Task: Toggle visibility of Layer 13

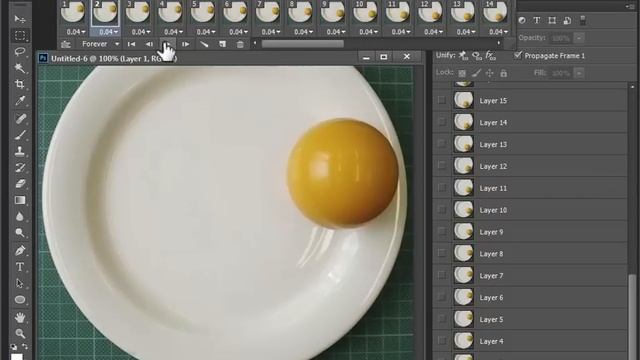Action: point(442,144)
